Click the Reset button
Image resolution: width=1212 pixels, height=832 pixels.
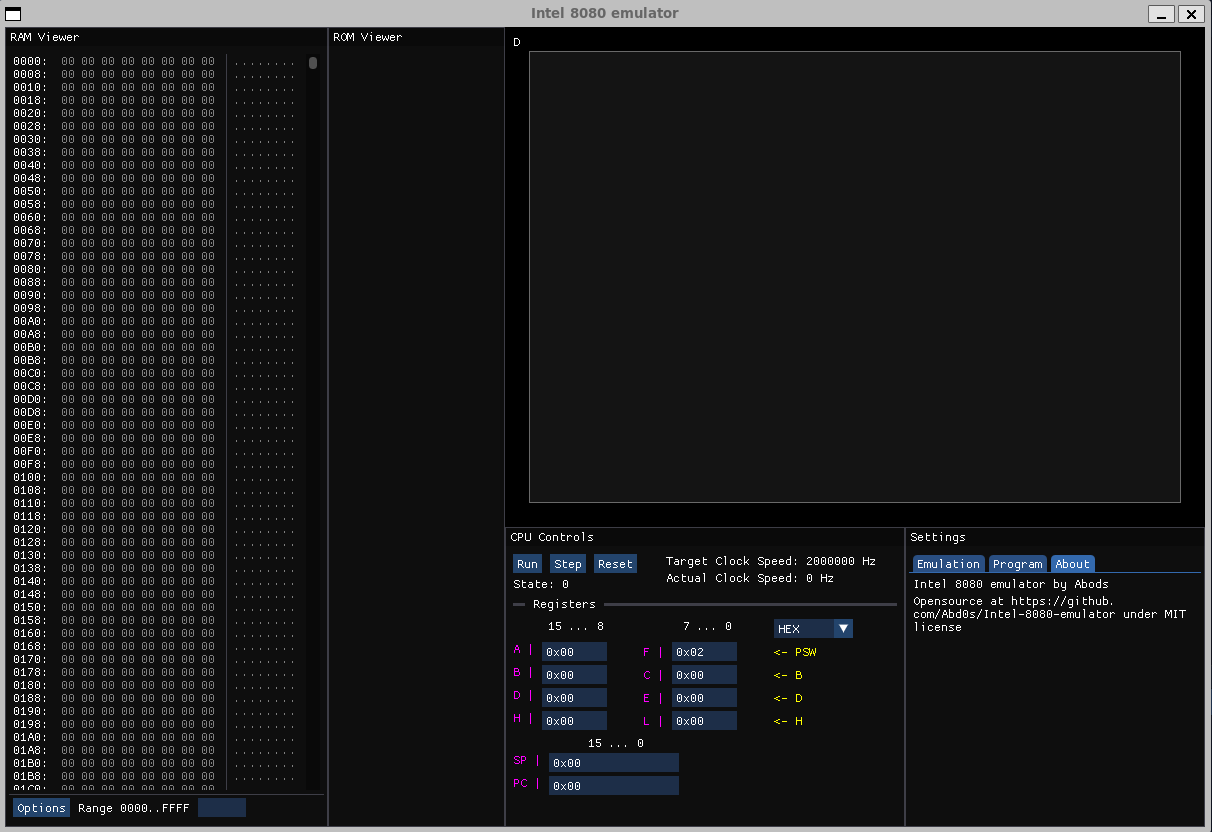[x=615, y=564]
